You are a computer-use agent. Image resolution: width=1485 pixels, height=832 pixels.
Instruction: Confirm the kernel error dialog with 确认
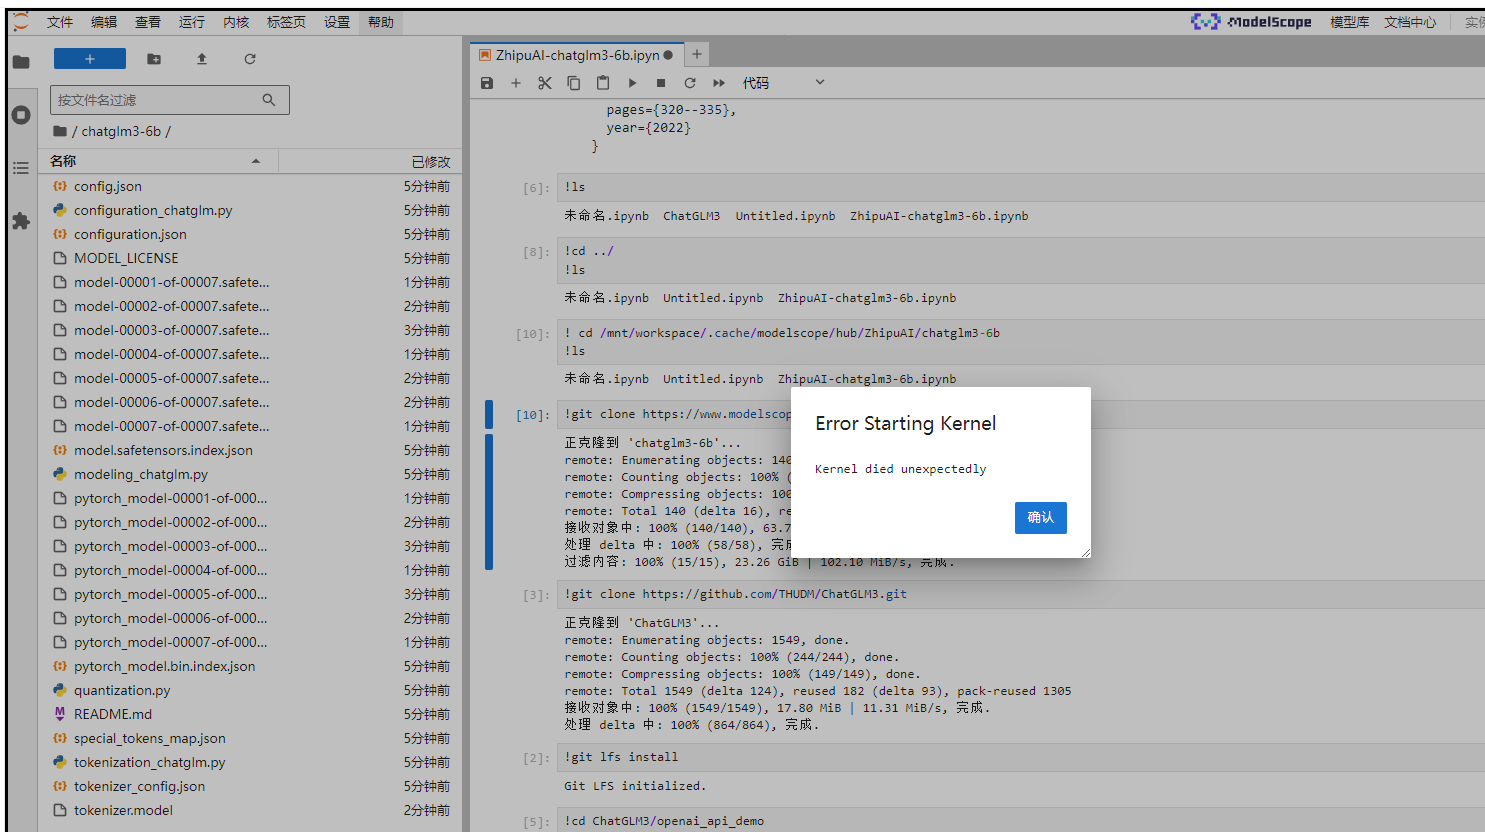point(1041,518)
